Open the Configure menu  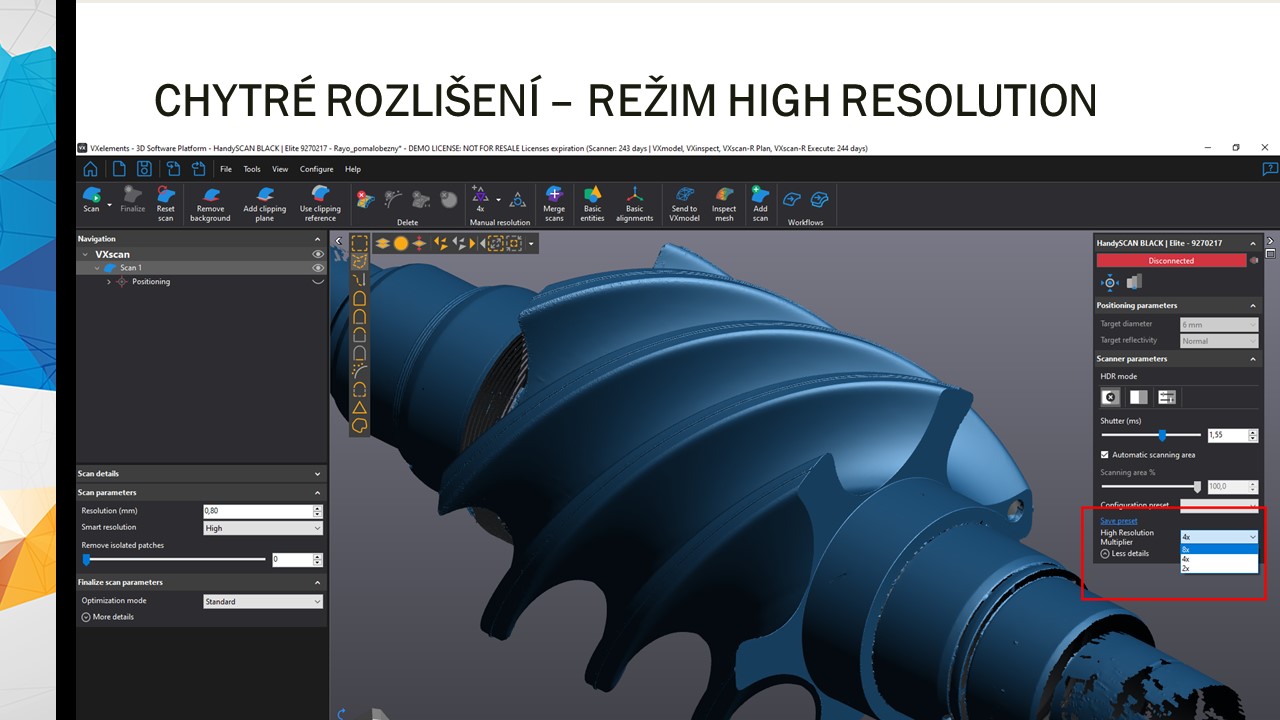coord(316,169)
